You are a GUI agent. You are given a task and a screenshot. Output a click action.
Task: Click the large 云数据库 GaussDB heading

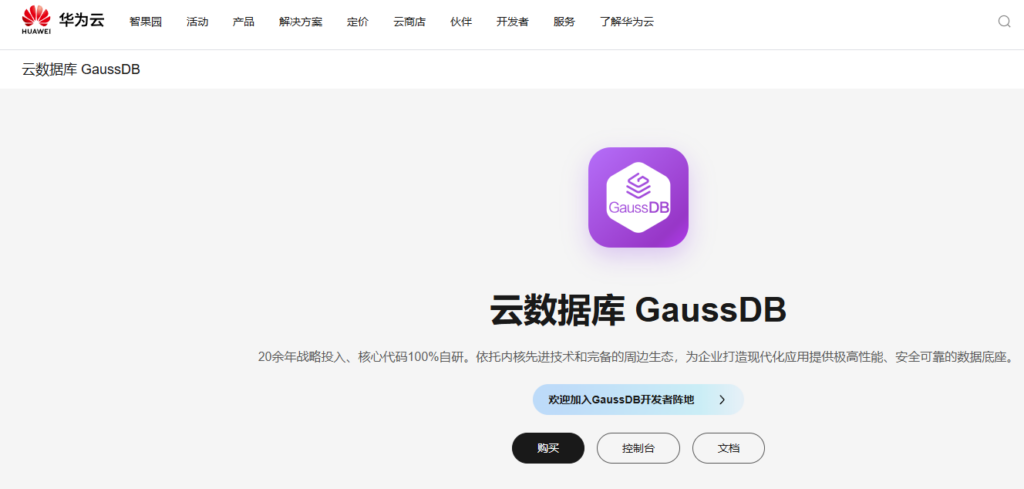click(638, 310)
